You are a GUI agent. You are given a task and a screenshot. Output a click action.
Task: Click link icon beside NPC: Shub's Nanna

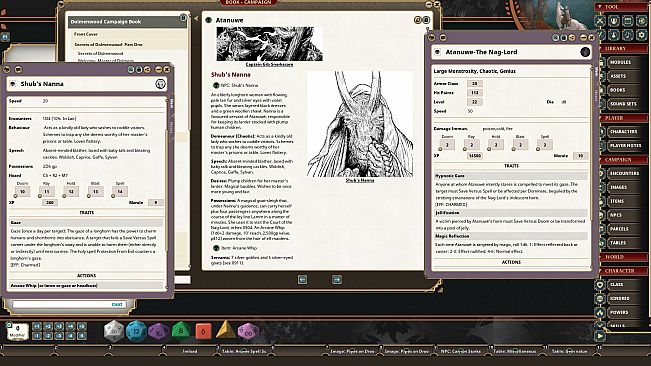216,85
